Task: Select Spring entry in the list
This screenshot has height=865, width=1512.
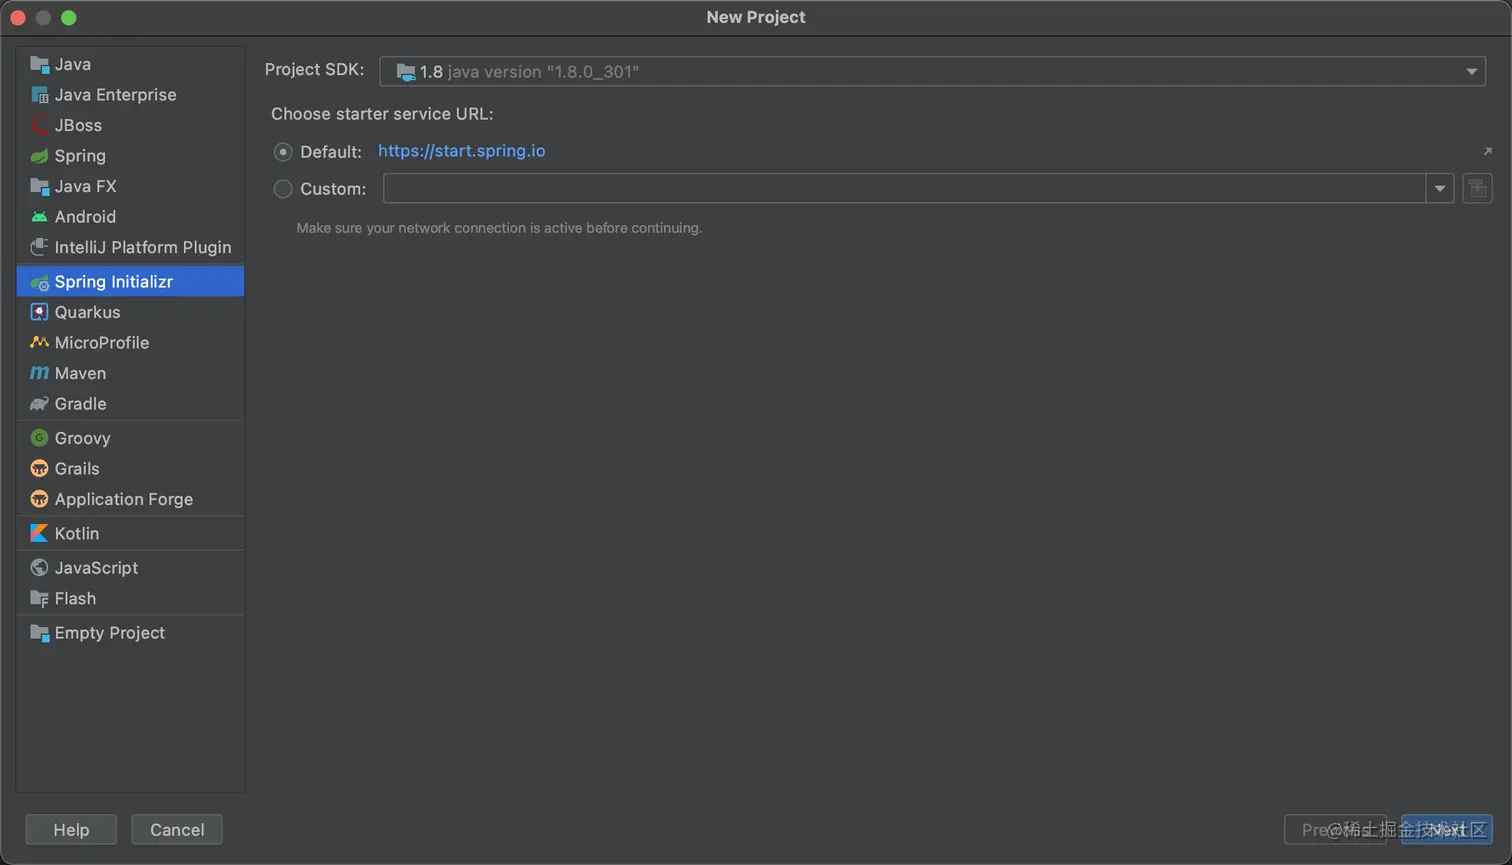Action: tap(130, 156)
